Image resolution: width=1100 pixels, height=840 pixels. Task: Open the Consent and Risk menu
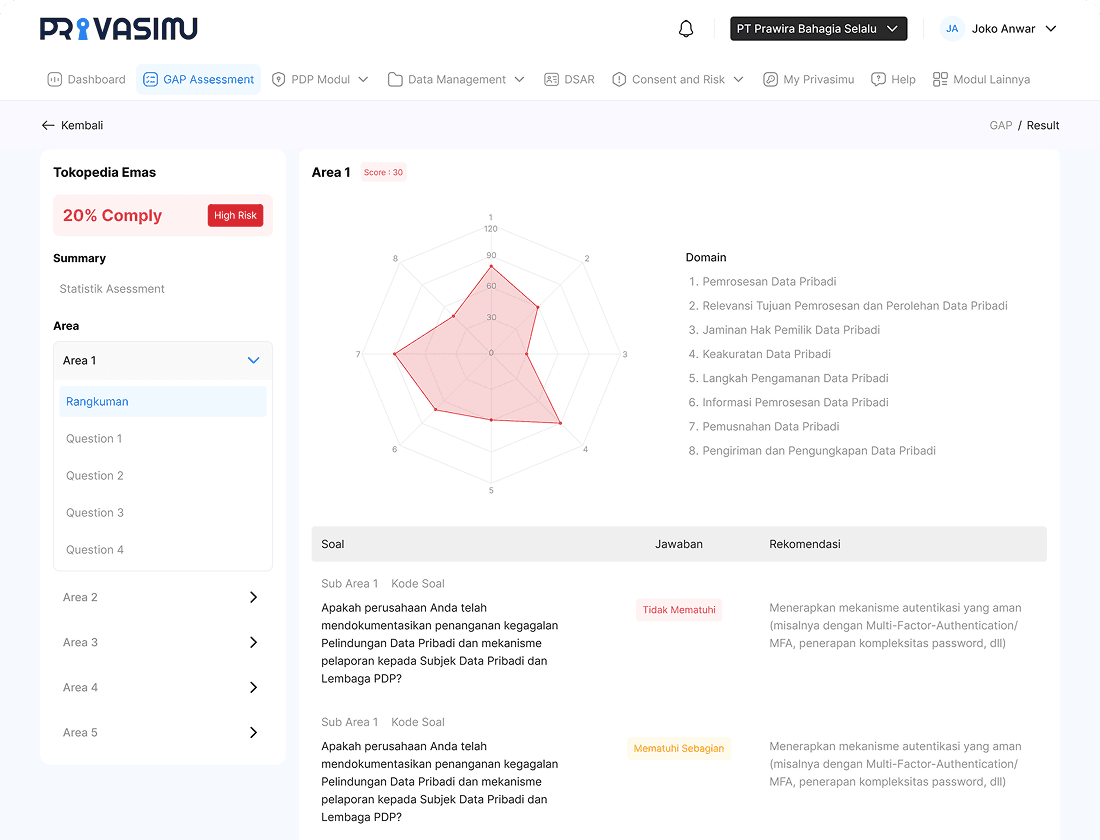(x=678, y=80)
